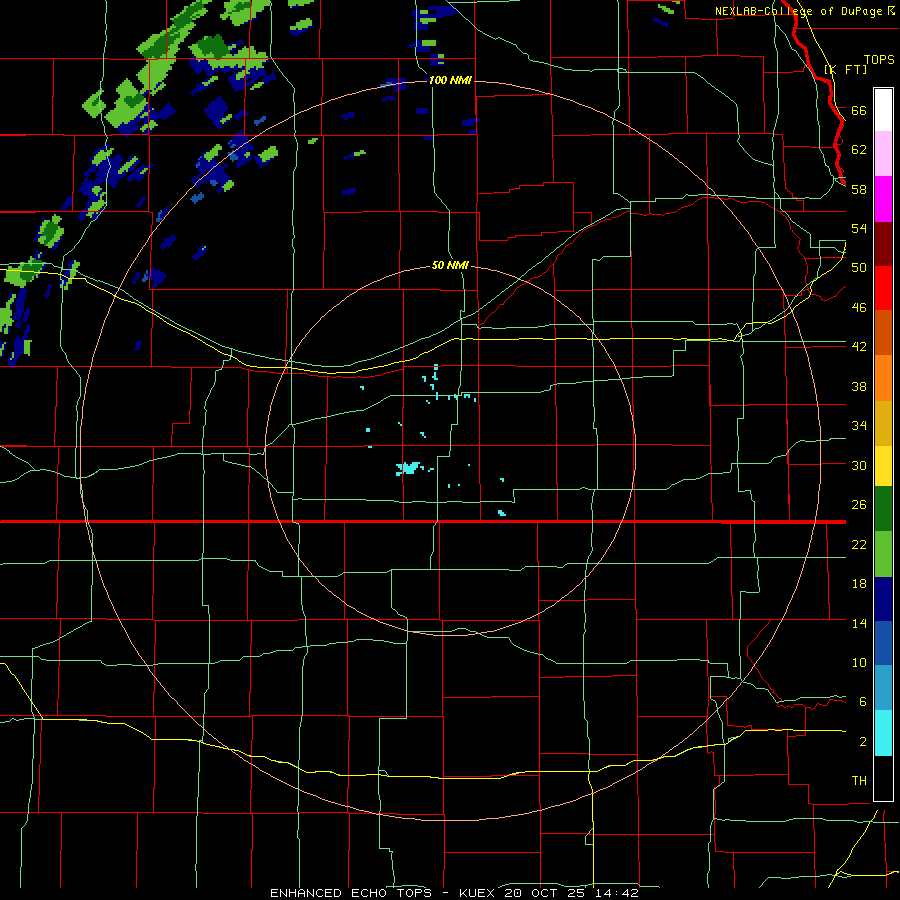Click the white swatch in the tops legend
The height and width of the screenshot is (900, 900).
(883, 110)
